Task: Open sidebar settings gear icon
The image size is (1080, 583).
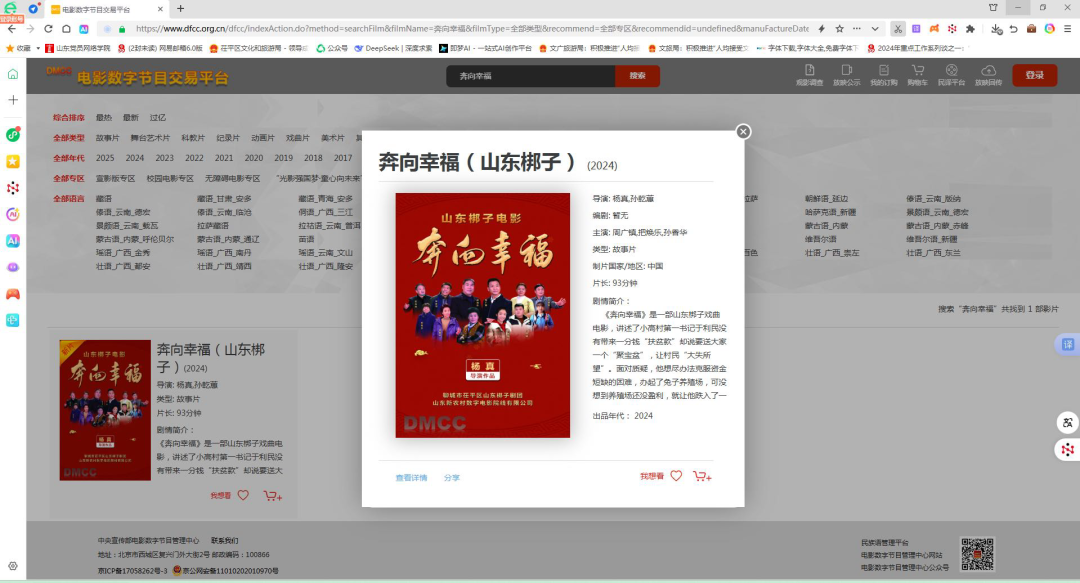Action: [12, 566]
